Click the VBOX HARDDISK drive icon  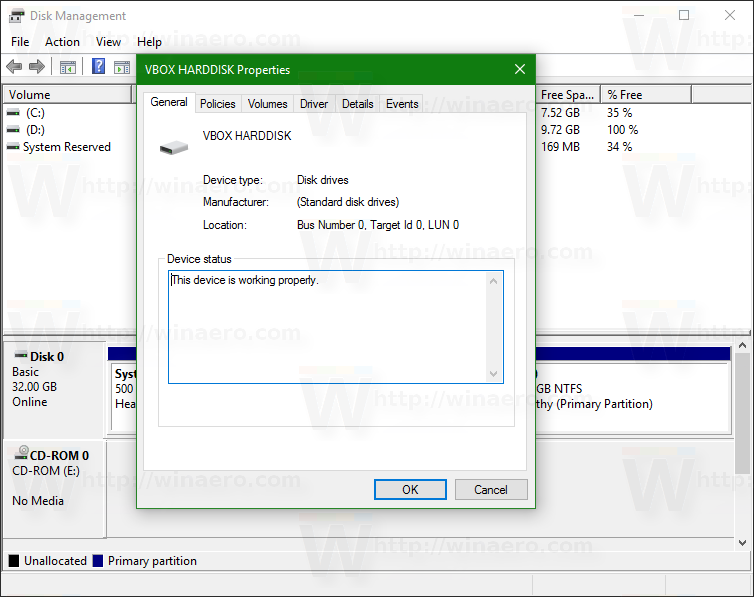tap(174, 147)
